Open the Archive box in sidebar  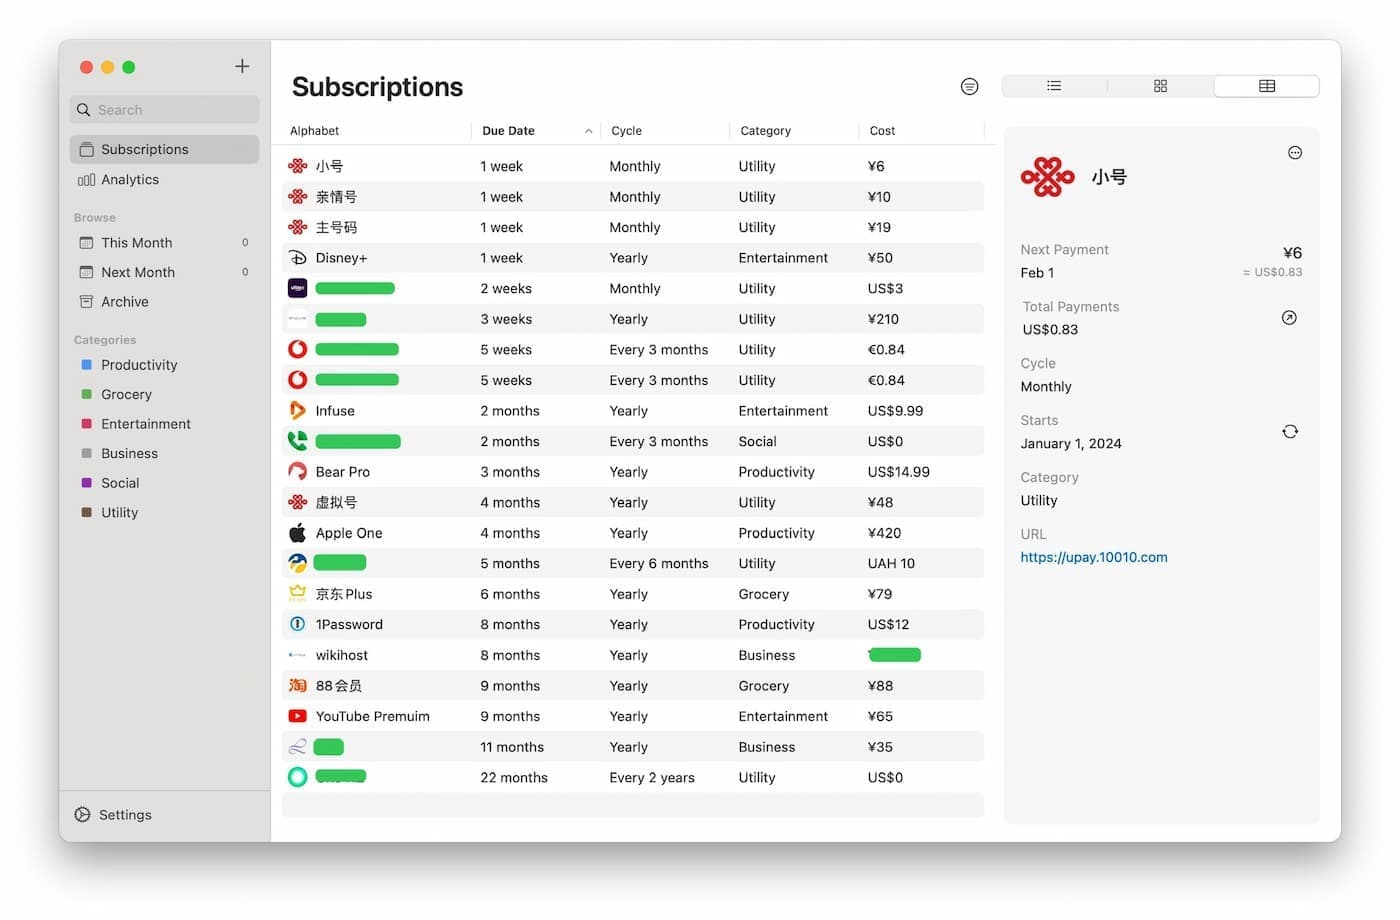(124, 302)
